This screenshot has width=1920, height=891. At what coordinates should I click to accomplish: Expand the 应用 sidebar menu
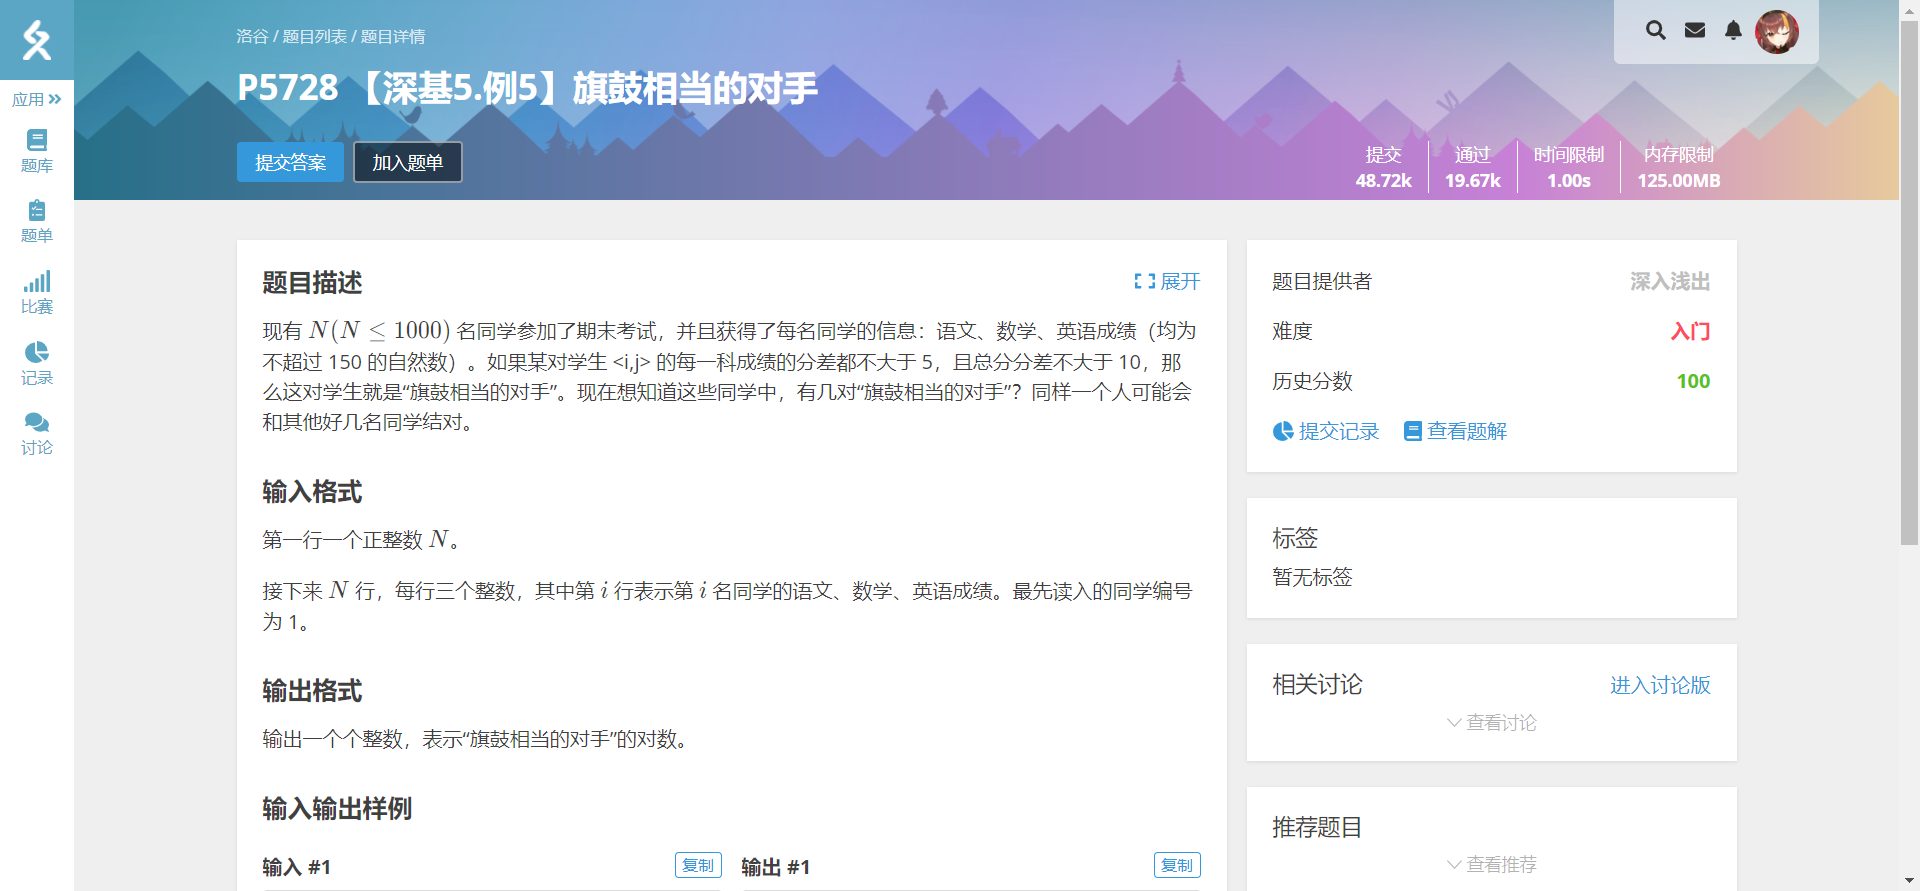pos(37,99)
